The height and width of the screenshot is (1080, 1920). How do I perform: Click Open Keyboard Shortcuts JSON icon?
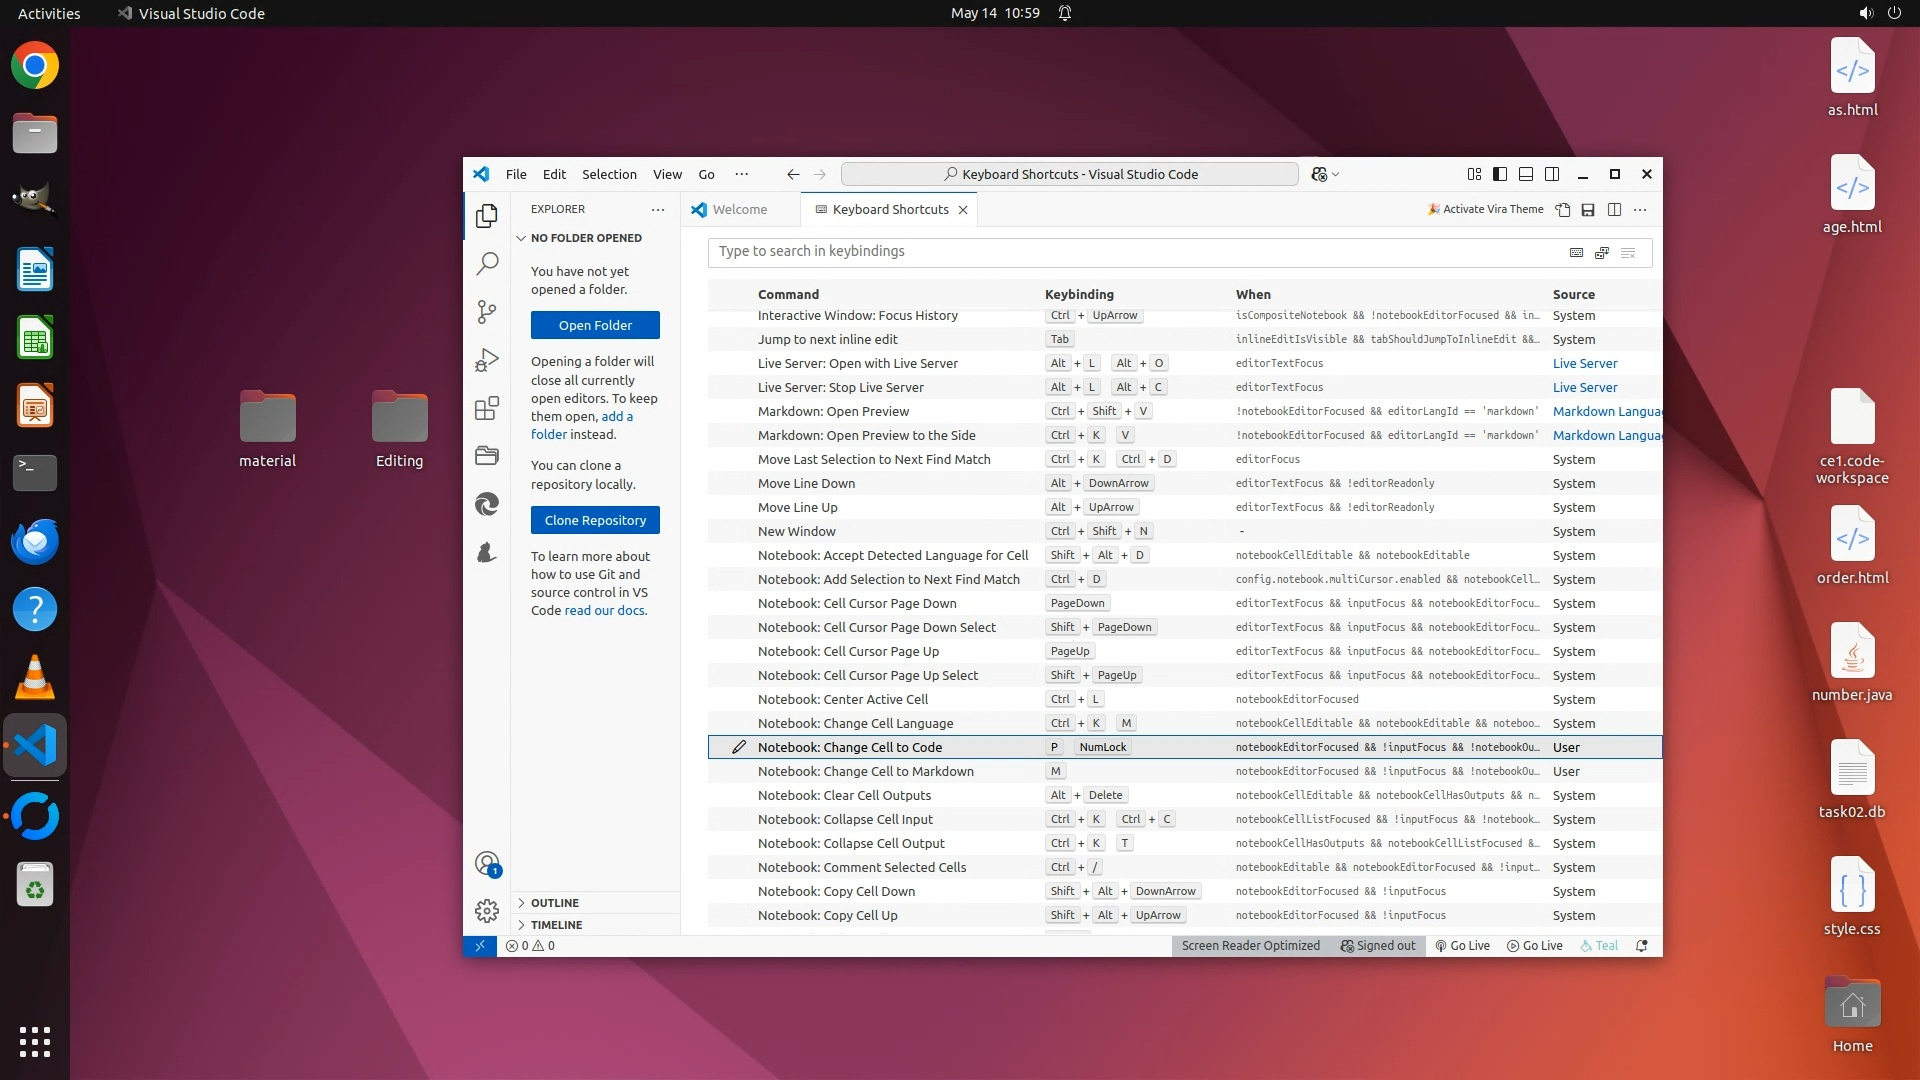pos(1562,210)
